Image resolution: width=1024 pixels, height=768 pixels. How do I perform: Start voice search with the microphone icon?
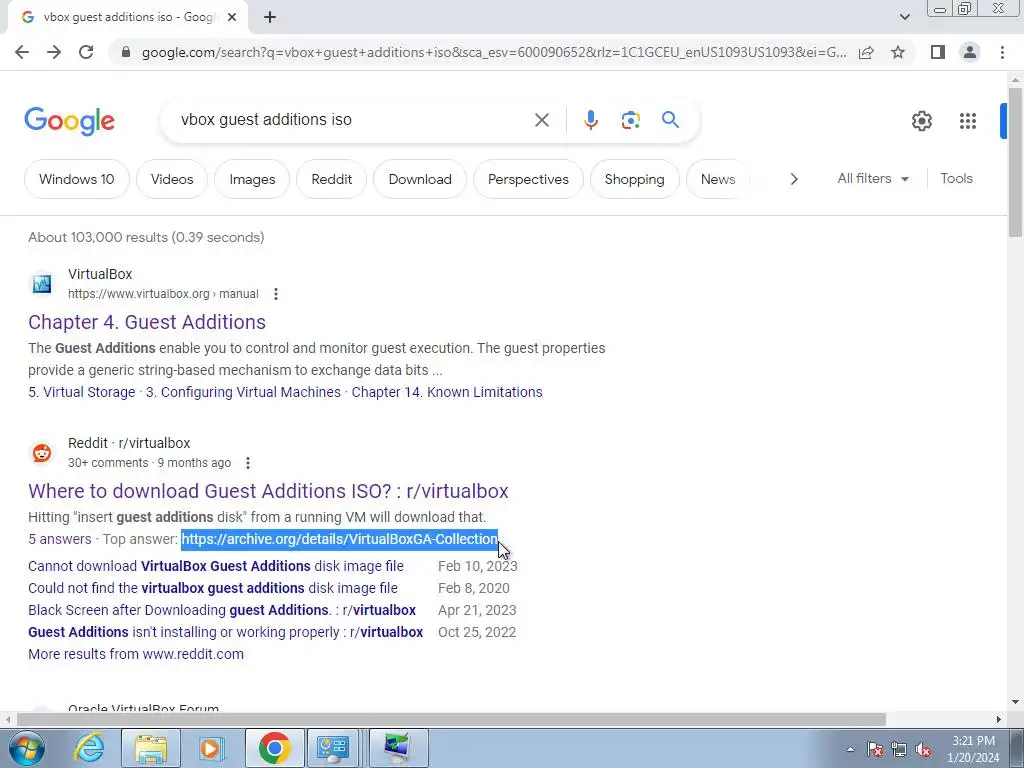click(x=590, y=120)
